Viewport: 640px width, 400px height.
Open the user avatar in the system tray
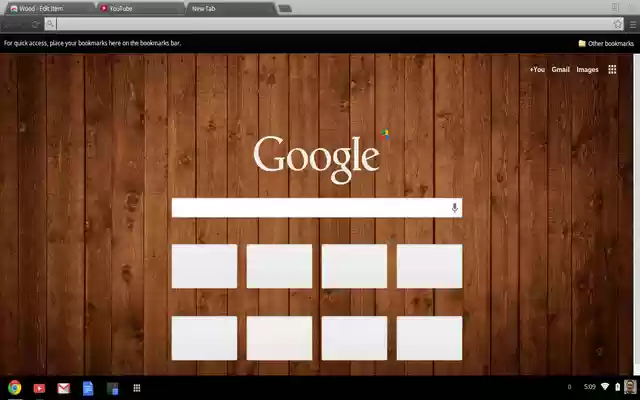tap(630, 387)
